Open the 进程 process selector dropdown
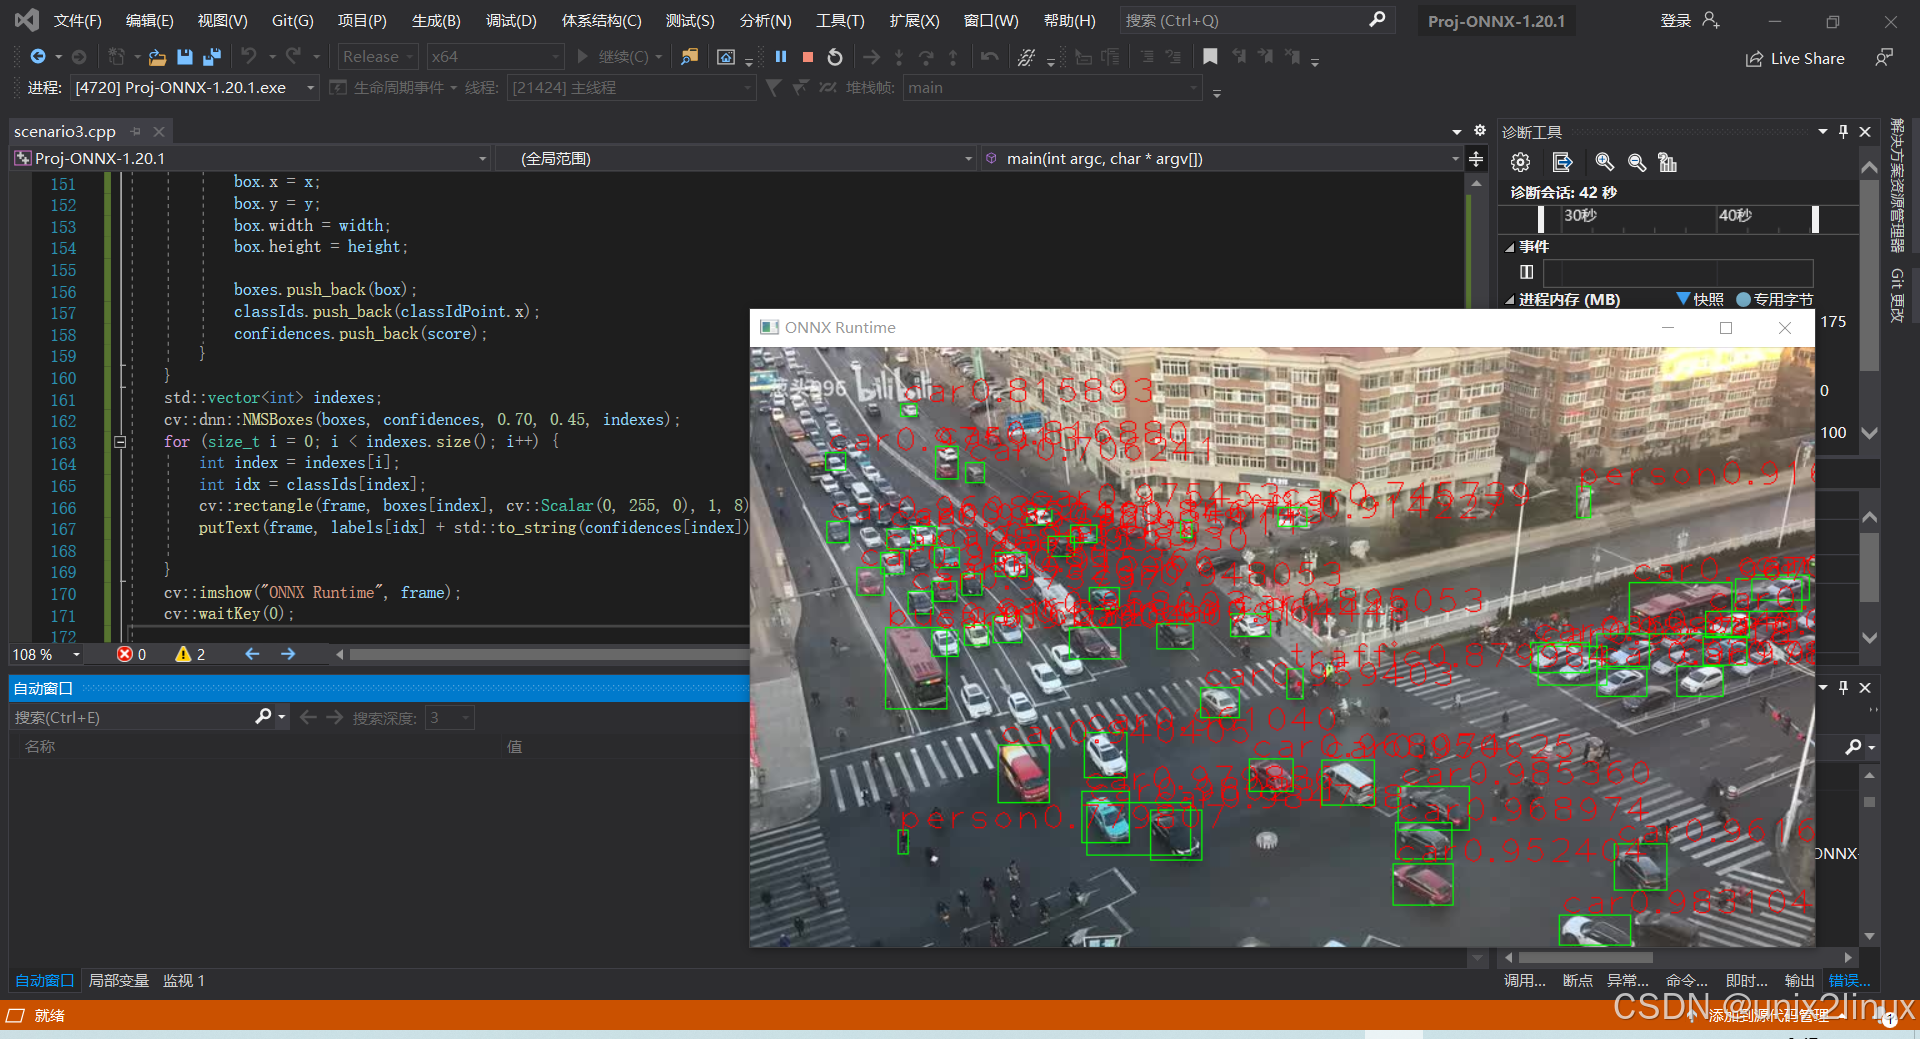This screenshot has height=1039, width=1920. coord(195,88)
